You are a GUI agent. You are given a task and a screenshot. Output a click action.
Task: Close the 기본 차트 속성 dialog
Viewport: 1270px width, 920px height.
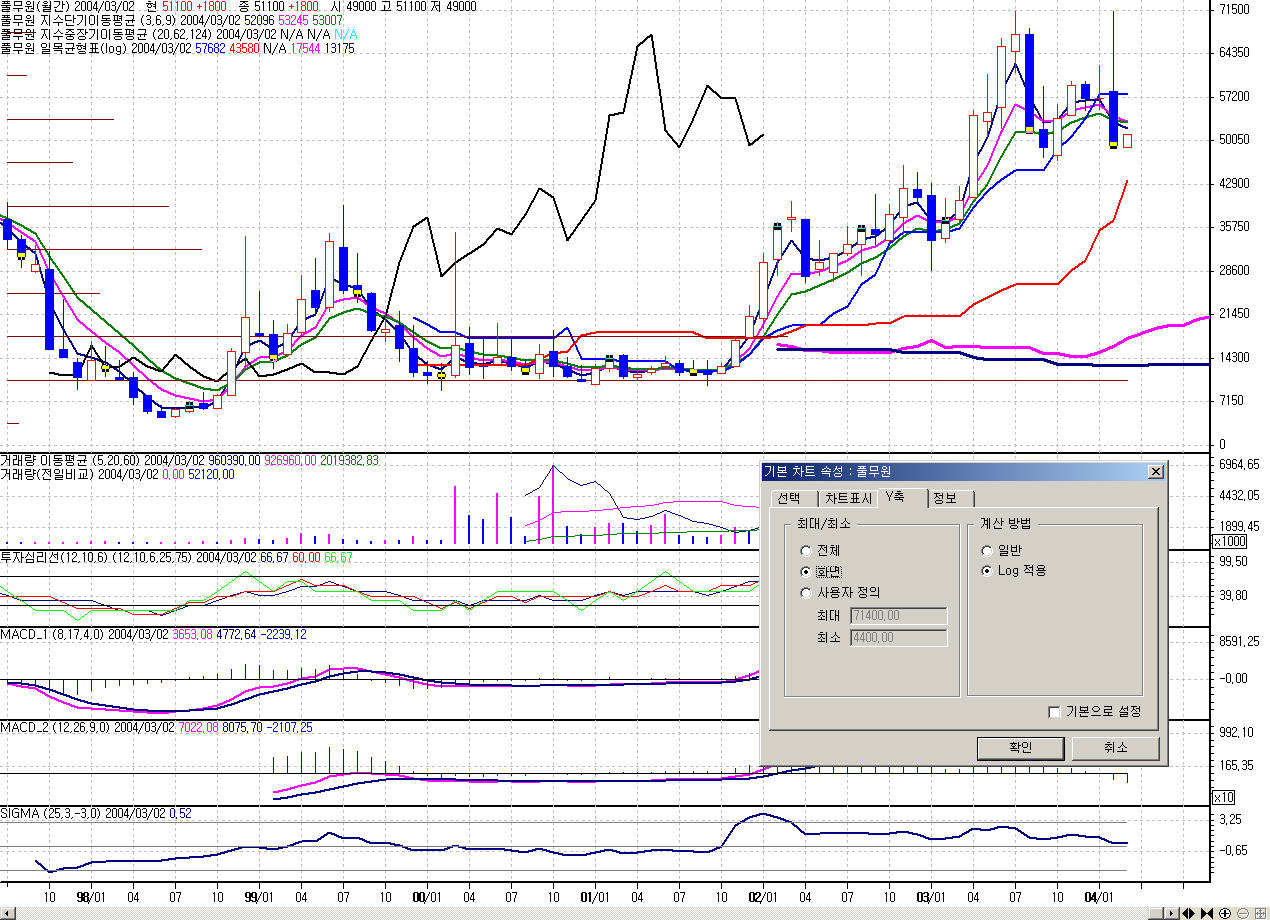point(1156,472)
